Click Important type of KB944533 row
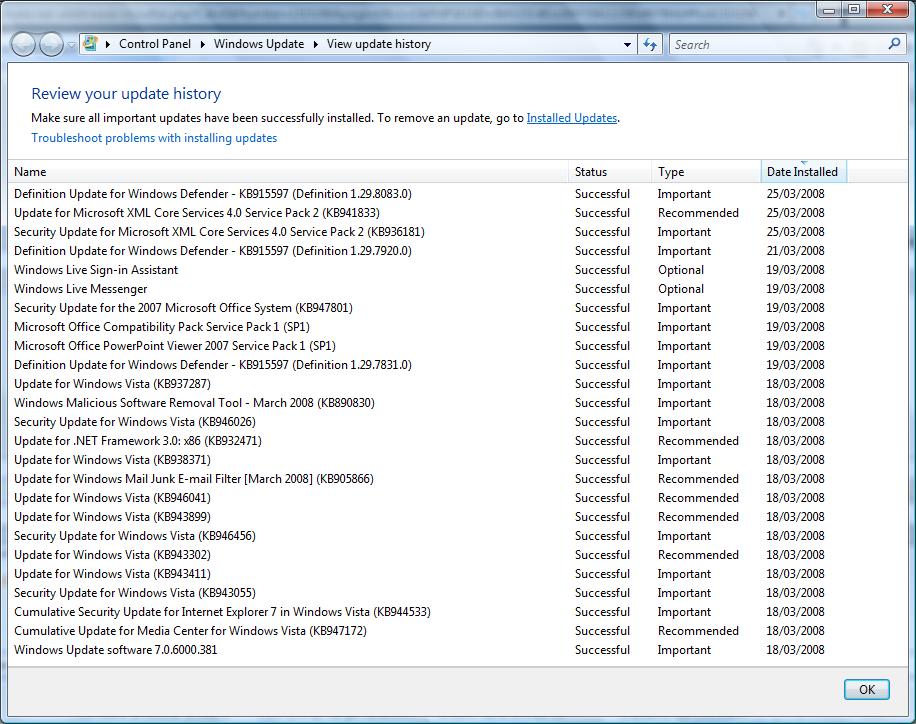Image resolution: width=916 pixels, height=724 pixels. tap(684, 612)
